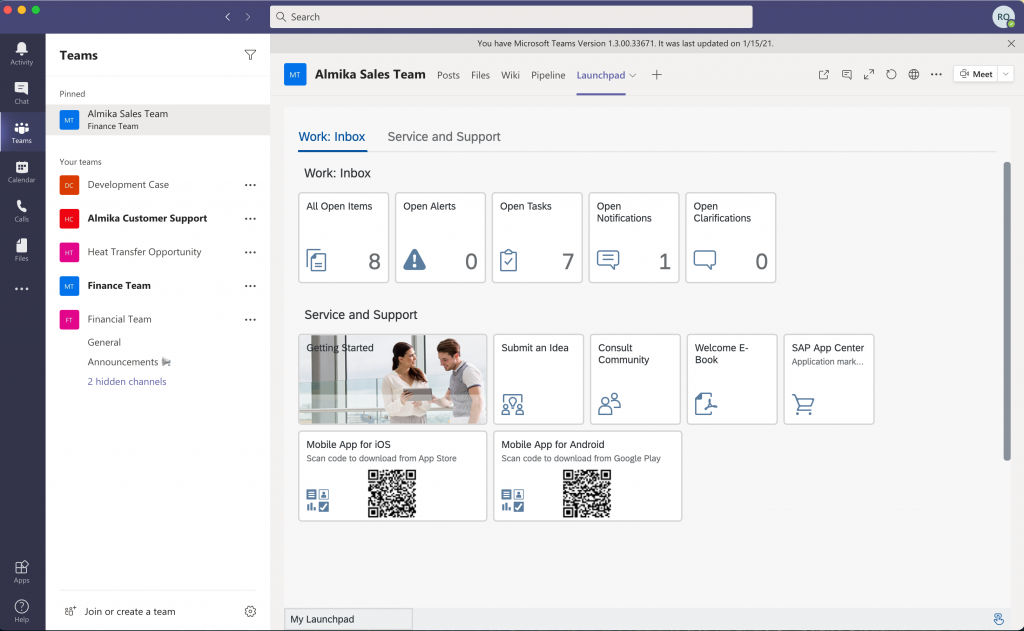Filter the Teams list
Viewport: 1024px width, 631px height.
pos(250,55)
